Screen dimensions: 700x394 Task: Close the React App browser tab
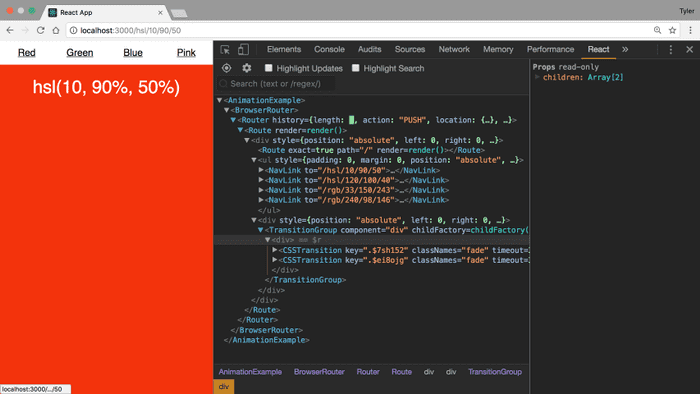tap(160, 12)
